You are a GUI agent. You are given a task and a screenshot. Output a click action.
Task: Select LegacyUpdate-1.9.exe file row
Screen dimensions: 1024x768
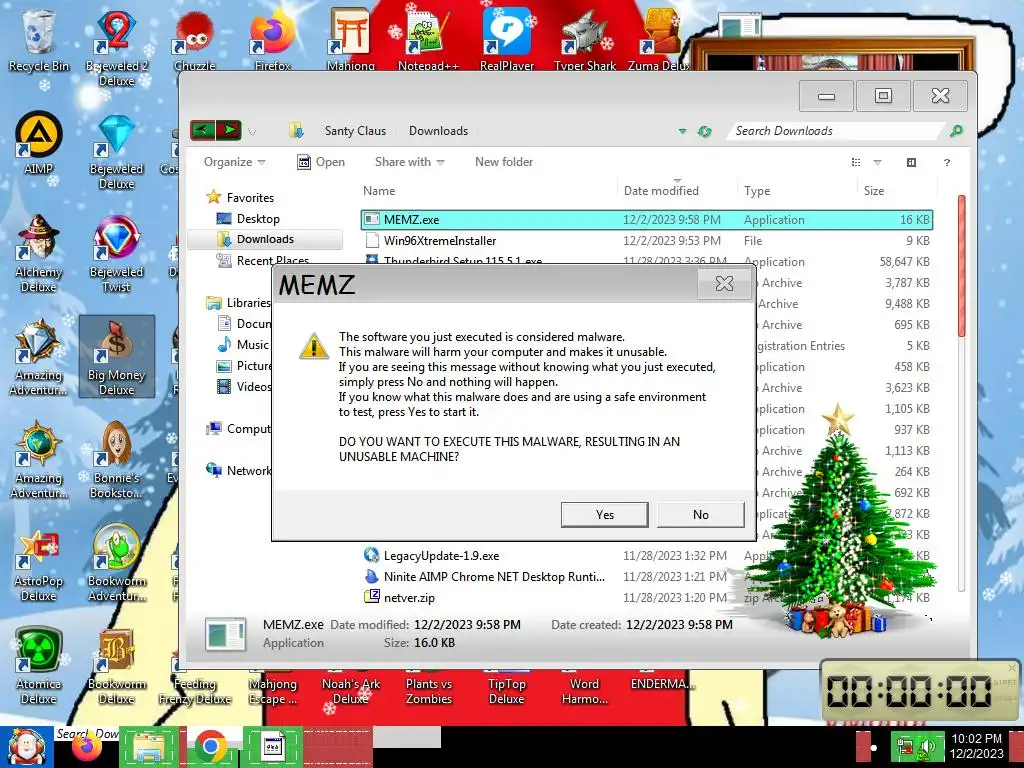coord(647,556)
